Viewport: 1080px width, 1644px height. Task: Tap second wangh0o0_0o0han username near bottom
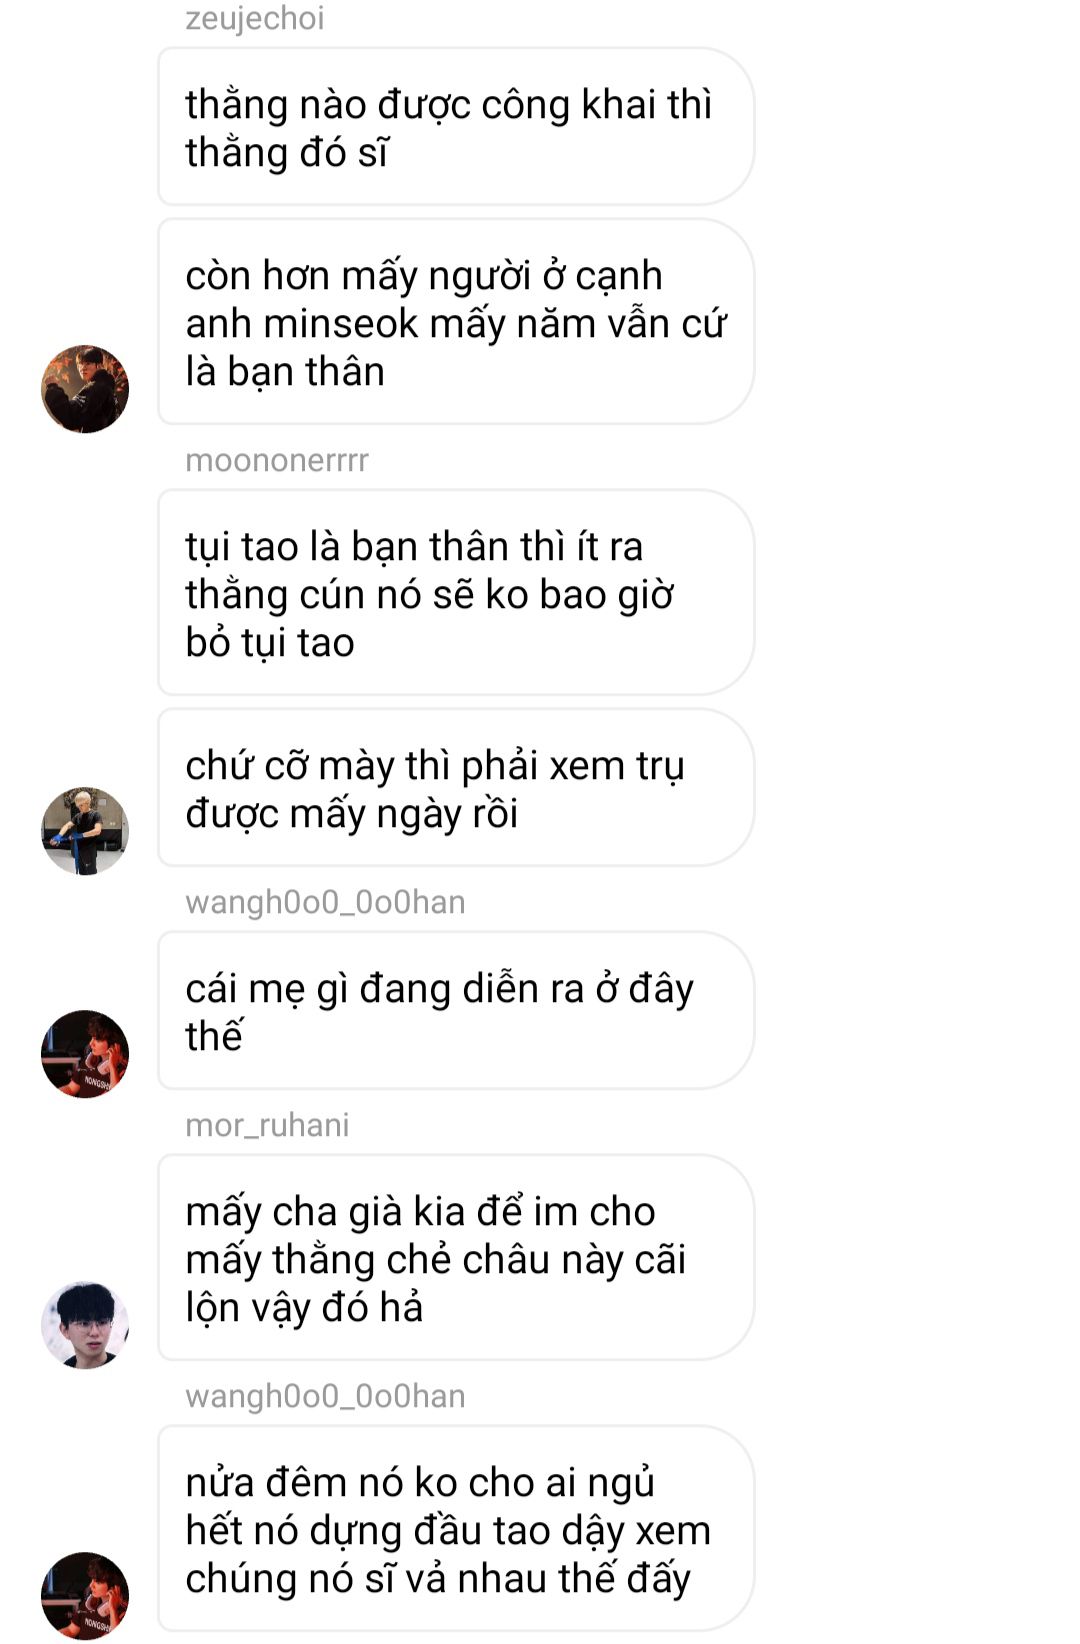pyautogui.click(x=325, y=1396)
